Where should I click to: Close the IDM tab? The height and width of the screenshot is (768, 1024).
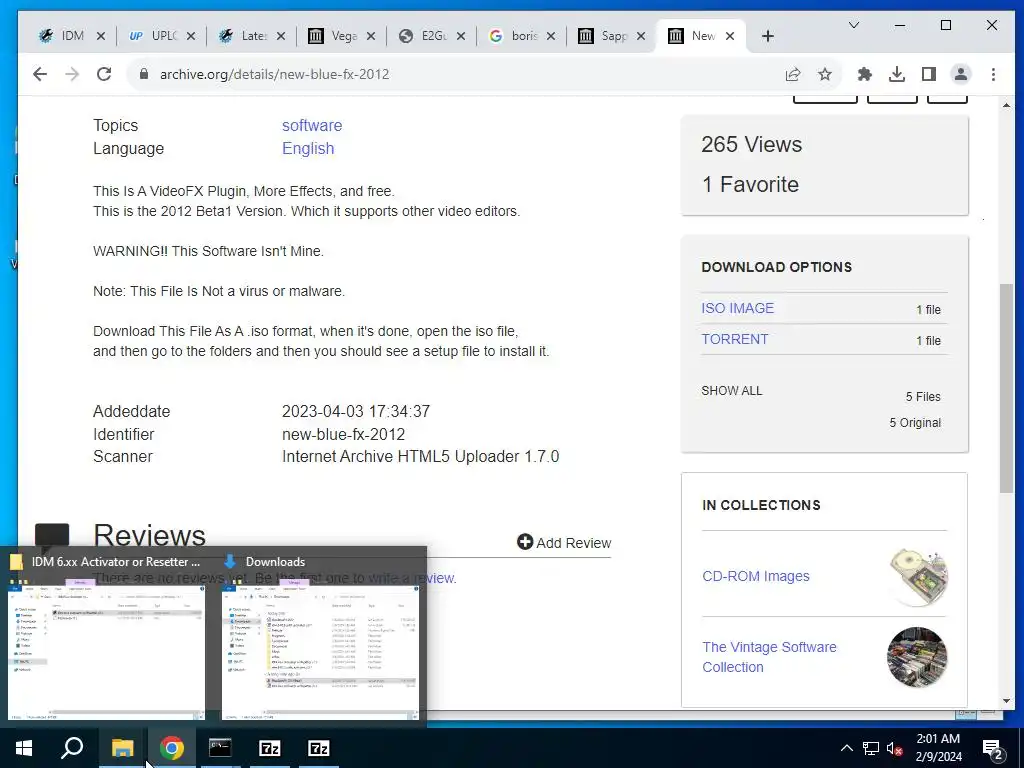tap(101, 36)
